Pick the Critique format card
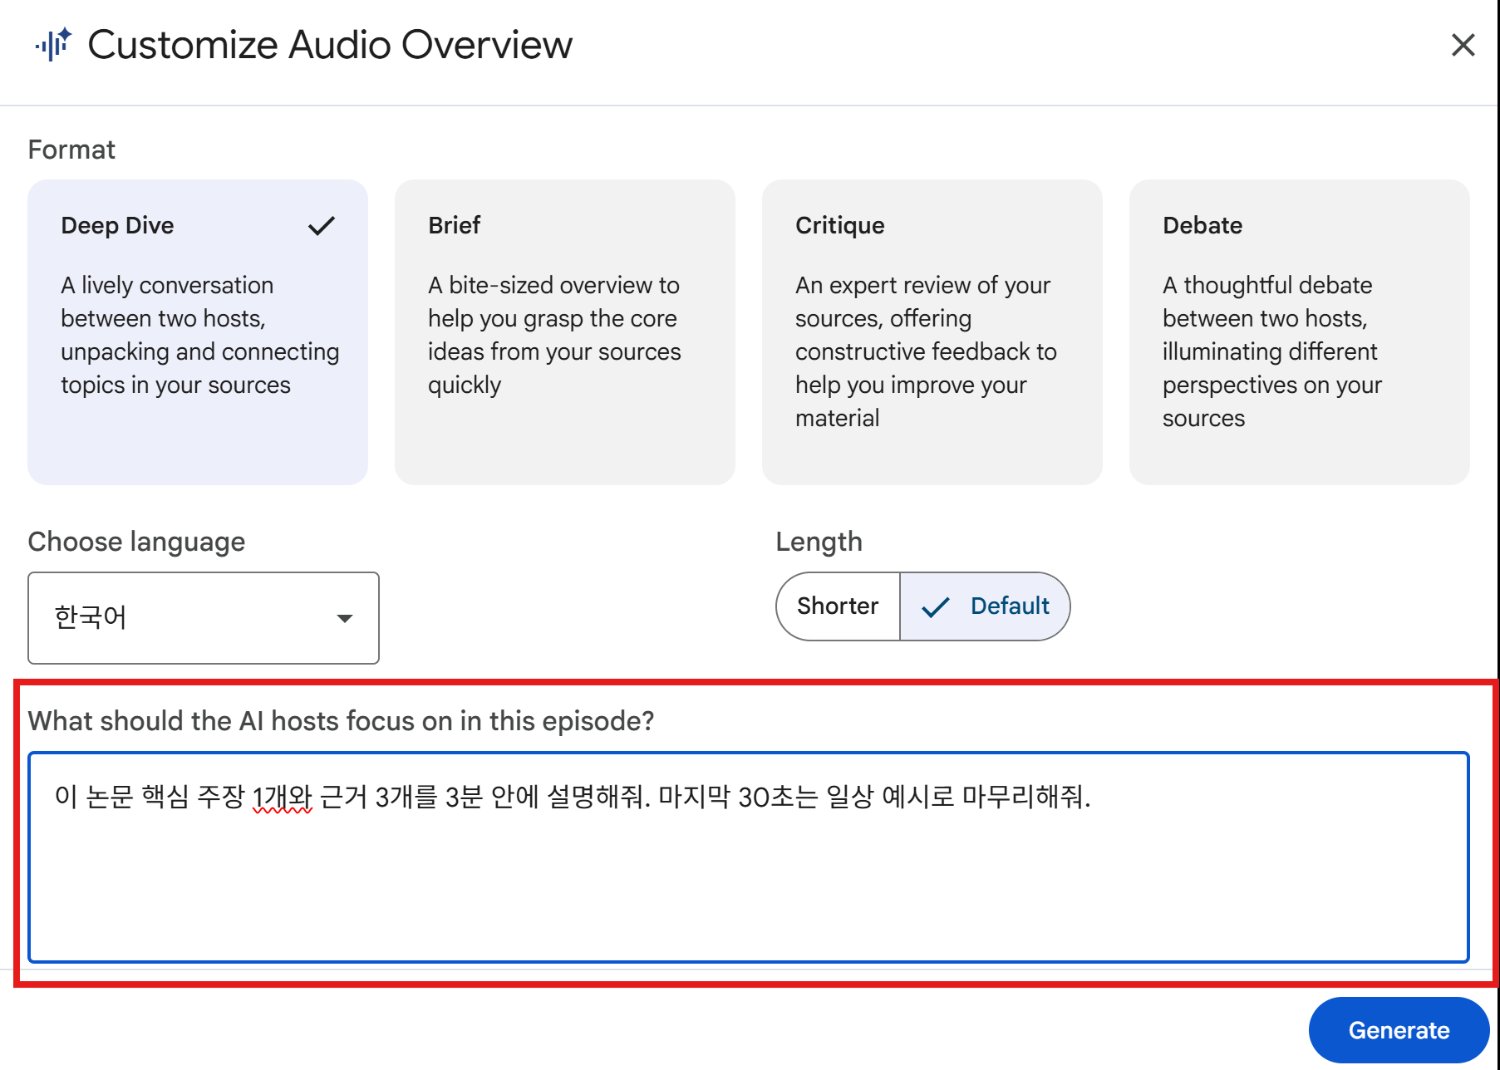The height and width of the screenshot is (1070, 1500). coord(931,332)
